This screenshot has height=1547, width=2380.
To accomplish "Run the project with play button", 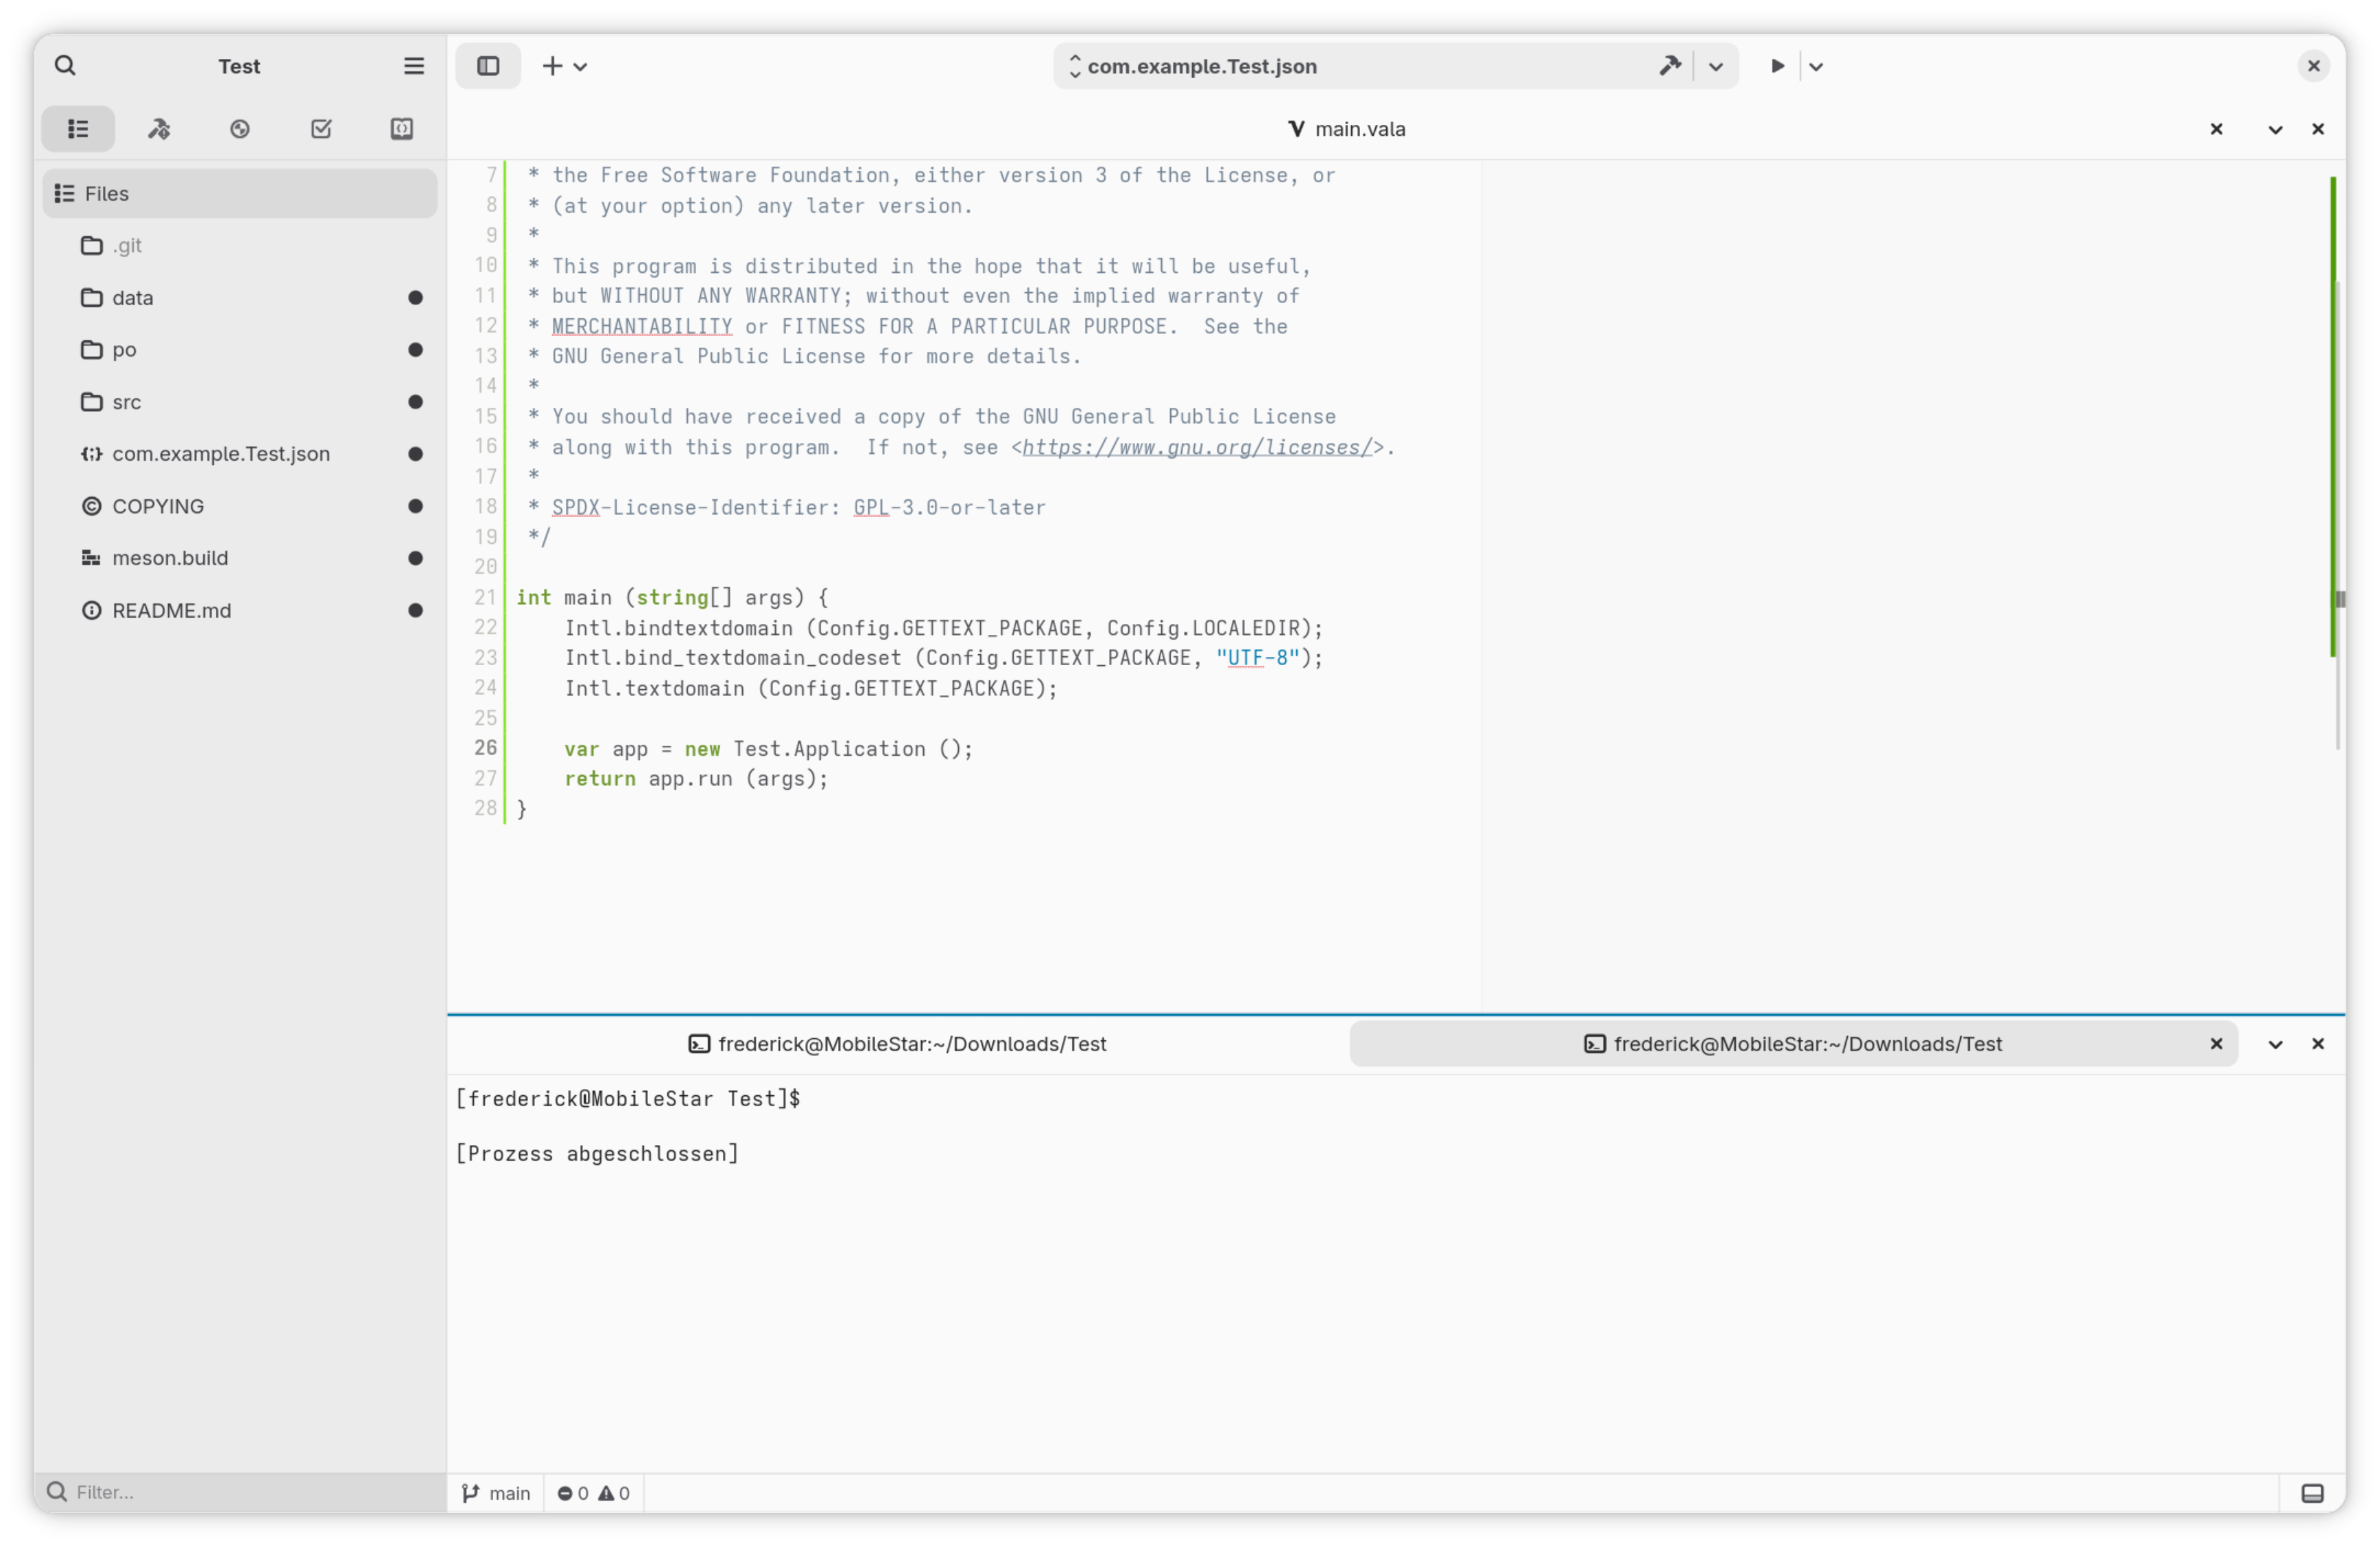I will tap(1777, 66).
